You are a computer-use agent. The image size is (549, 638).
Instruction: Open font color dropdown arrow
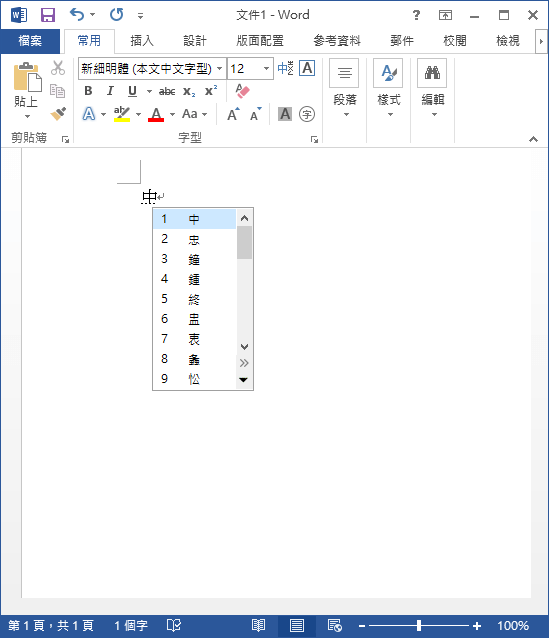(173, 114)
